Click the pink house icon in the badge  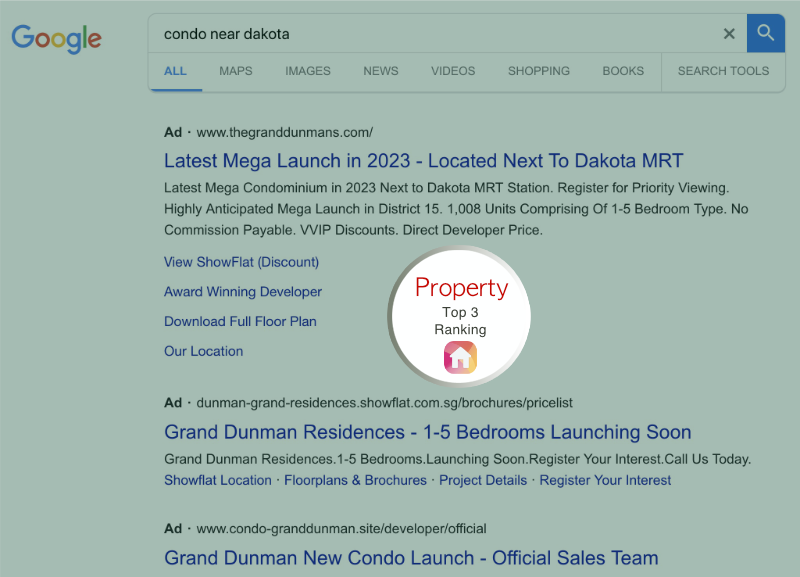(x=460, y=357)
